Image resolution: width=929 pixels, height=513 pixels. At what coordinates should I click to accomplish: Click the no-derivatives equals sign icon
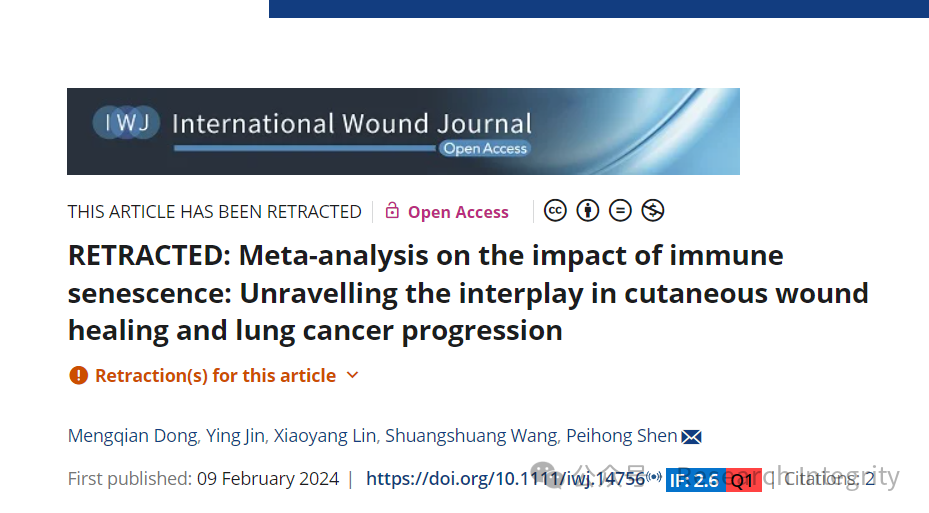click(x=620, y=211)
